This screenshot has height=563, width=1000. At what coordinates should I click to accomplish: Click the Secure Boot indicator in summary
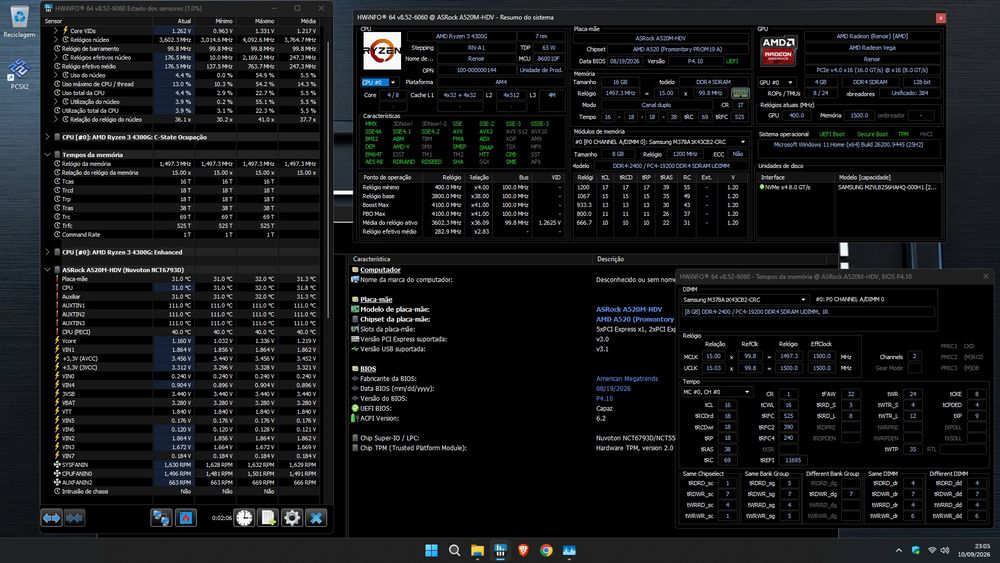coord(872,135)
